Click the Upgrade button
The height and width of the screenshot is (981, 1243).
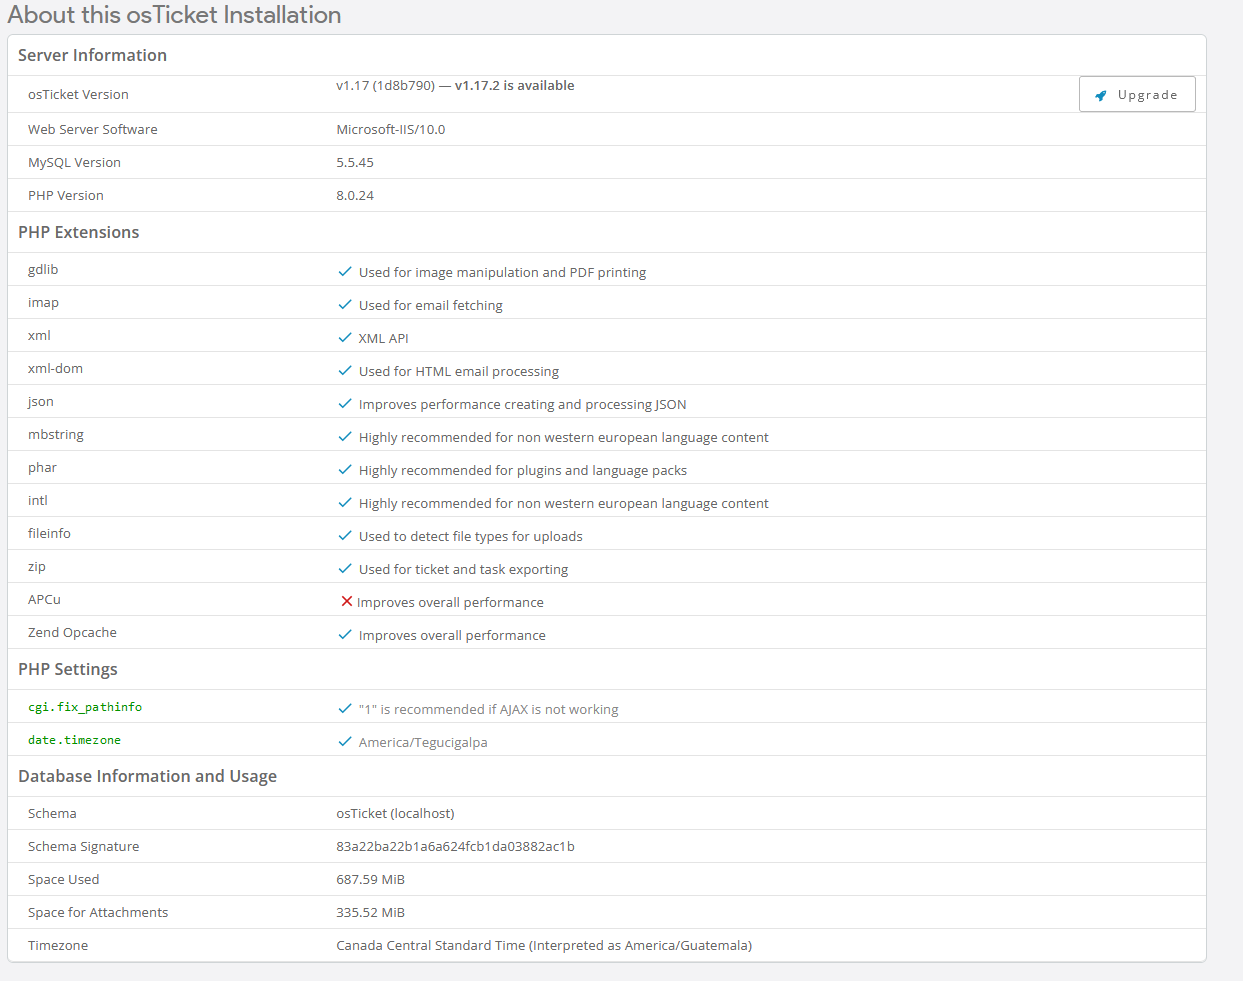point(1137,95)
